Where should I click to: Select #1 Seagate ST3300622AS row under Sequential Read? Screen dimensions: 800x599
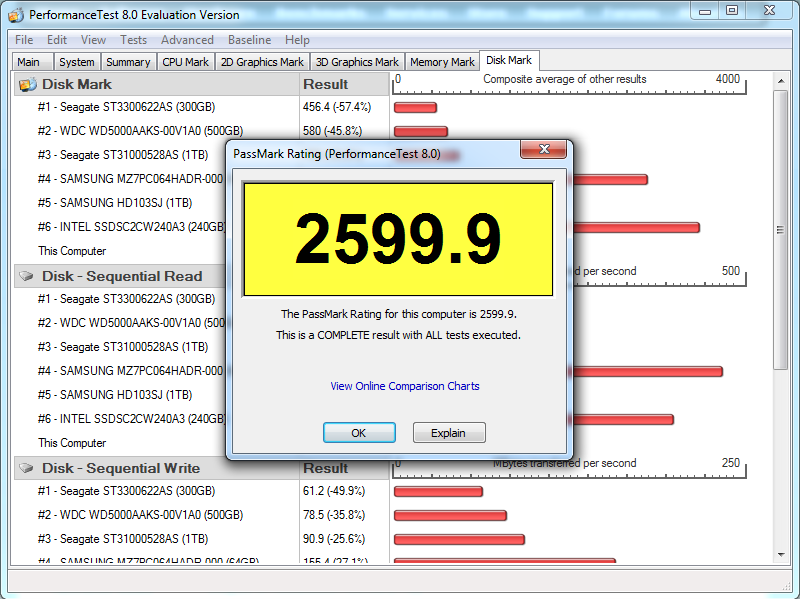[126, 299]
